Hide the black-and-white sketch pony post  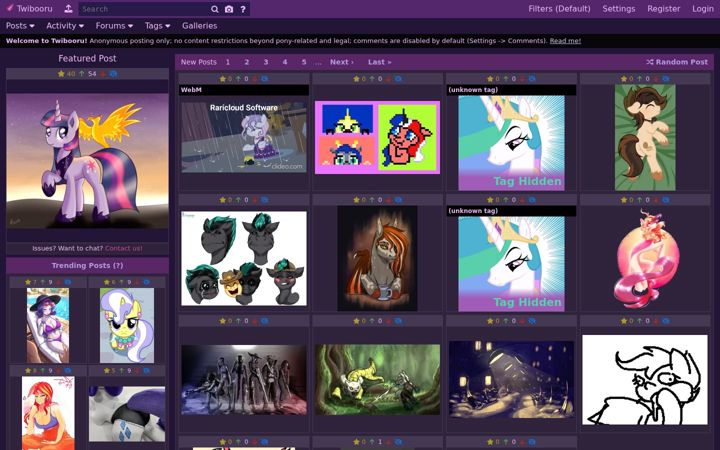[666, 321]
